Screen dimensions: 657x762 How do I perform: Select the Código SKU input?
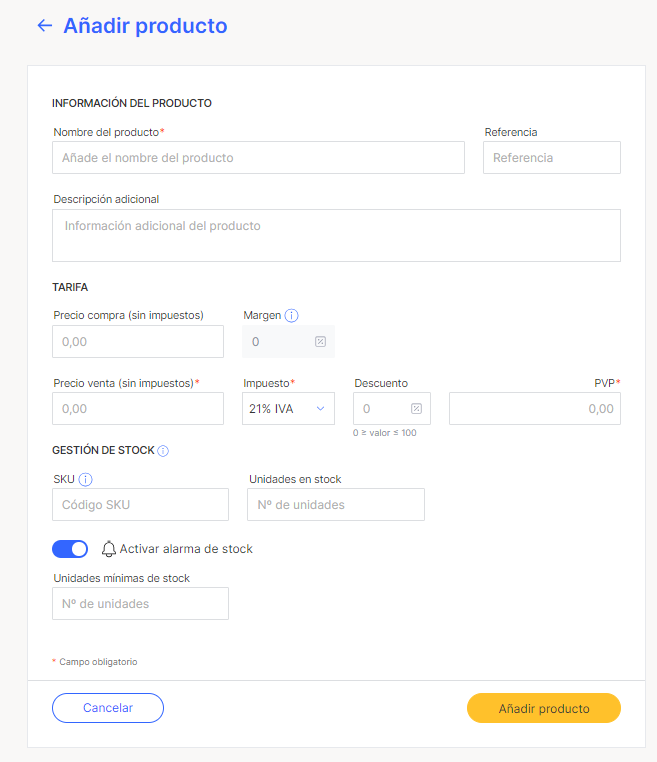[140, 504]
